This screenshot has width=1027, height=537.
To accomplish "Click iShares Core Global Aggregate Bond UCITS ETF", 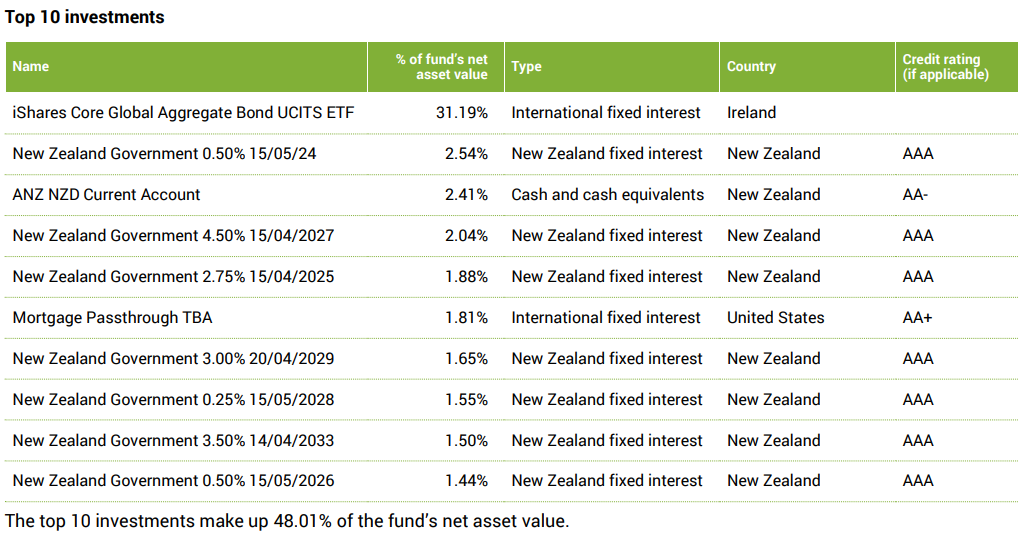I will (x=183, y=113).
